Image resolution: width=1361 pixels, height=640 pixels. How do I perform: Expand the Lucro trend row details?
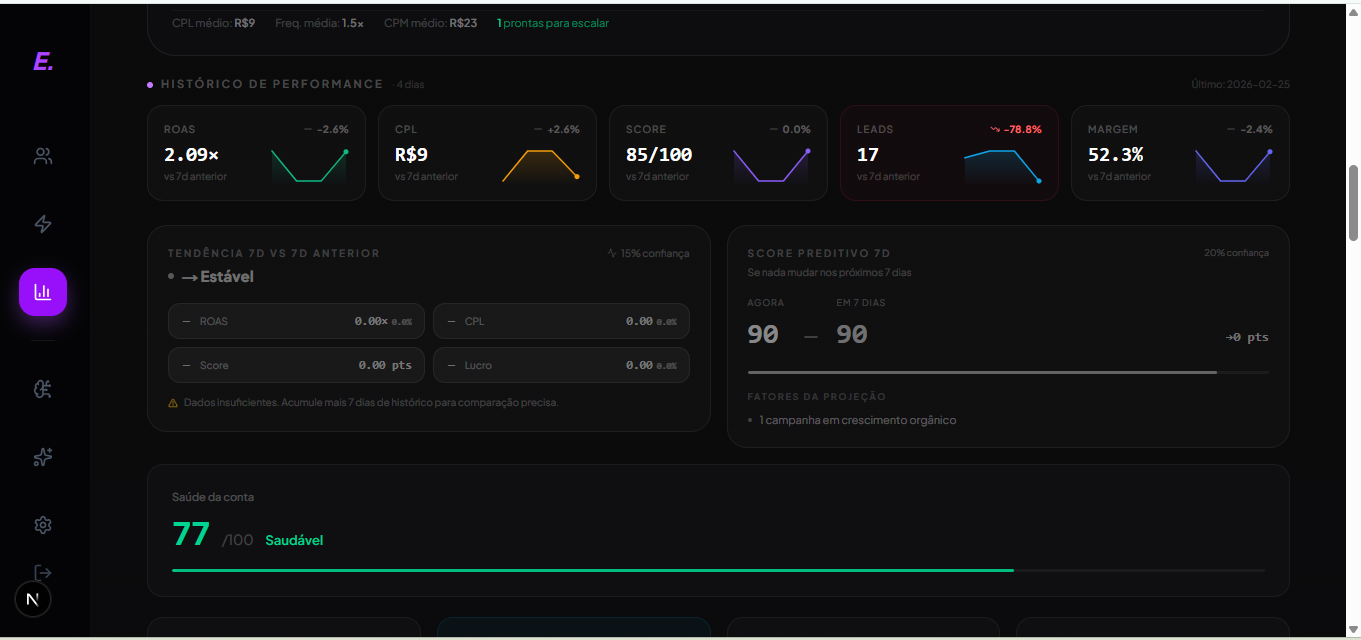click(561, 365)
